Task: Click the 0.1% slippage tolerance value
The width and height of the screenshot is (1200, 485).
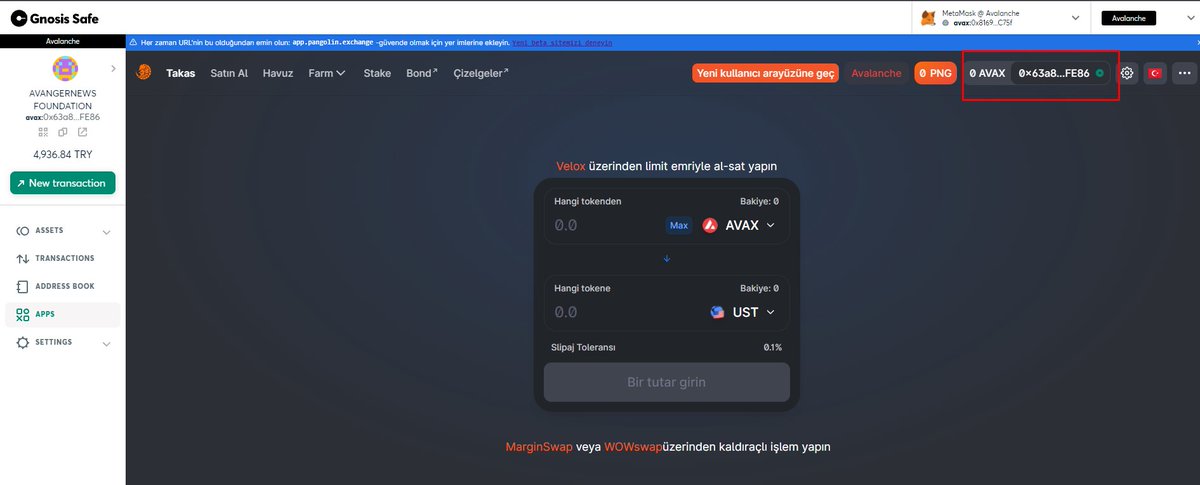Action: coord(772,347)
